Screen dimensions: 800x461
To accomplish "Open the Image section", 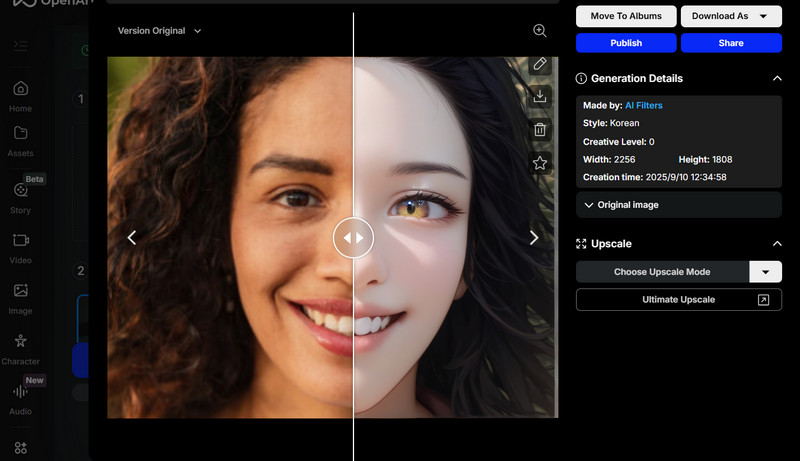I will (20, 291).
